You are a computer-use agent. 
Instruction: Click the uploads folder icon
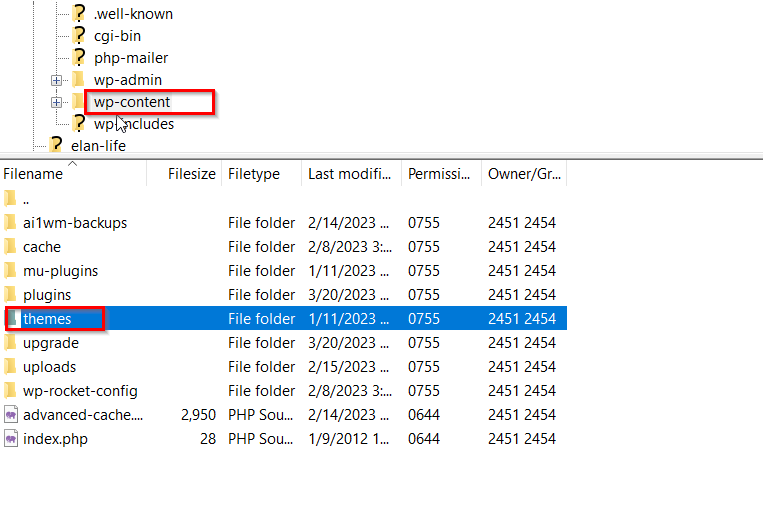(x=10, y=367)
